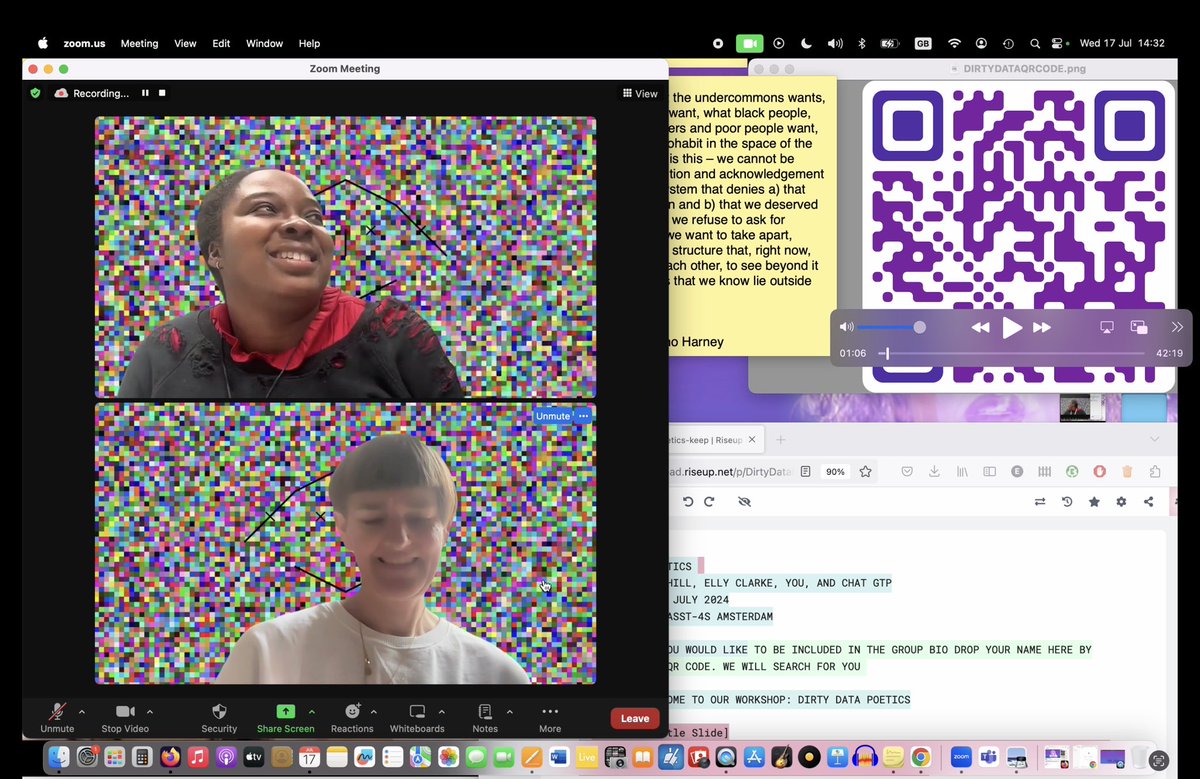Click the green Share Screen button
1200x779 pixels.
tap(285, 718)
